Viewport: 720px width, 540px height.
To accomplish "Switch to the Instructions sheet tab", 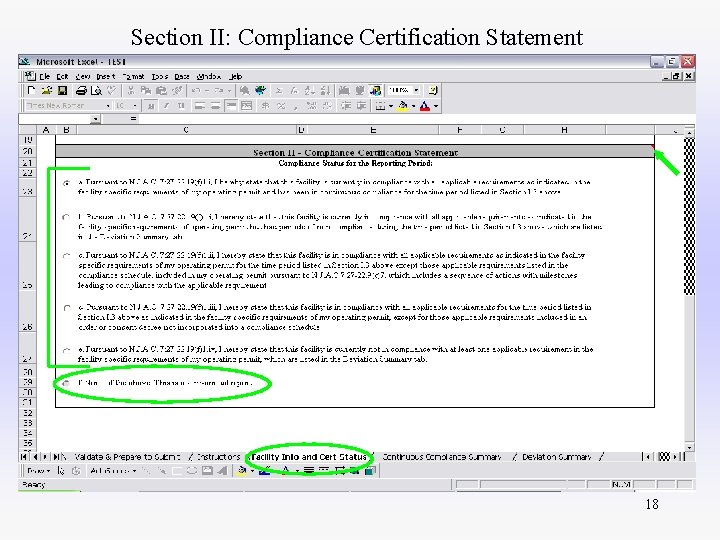I will coord(218,457).
